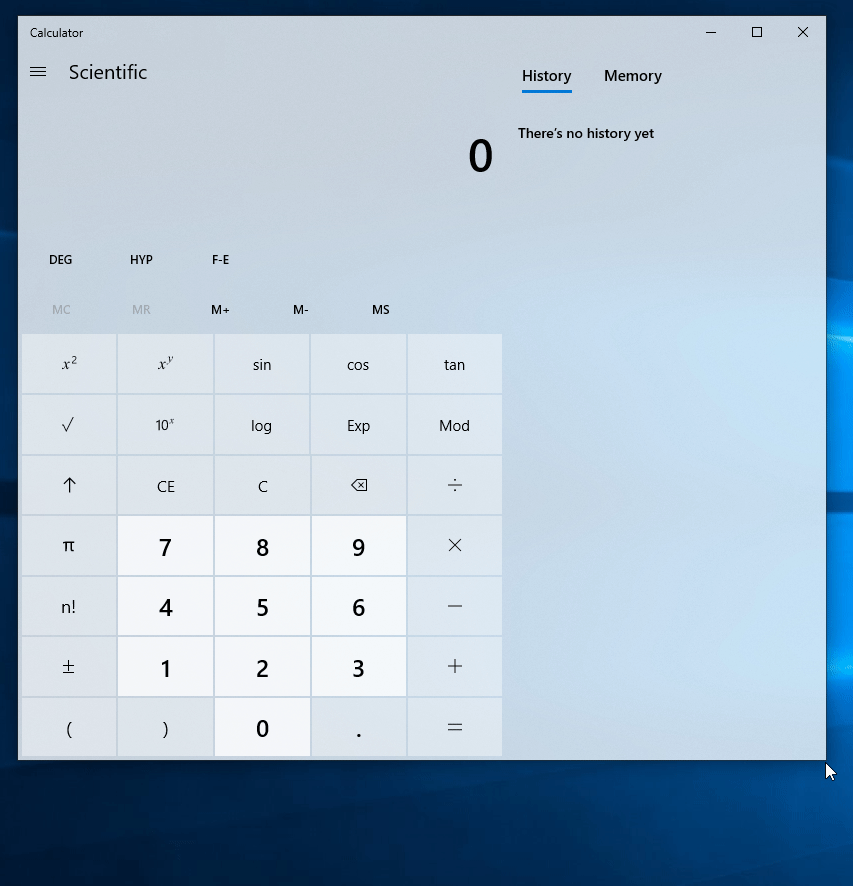Click the pi constant button
Image resolution: width=853 pixels, height=886 pixels.
point(69,546)
